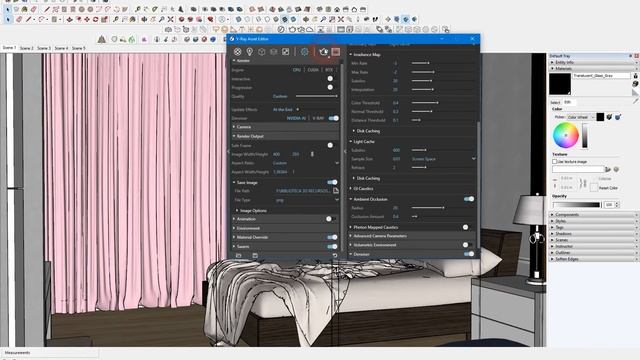
Task: Toggle the Progressive render switch
Action: pos(330,87)
